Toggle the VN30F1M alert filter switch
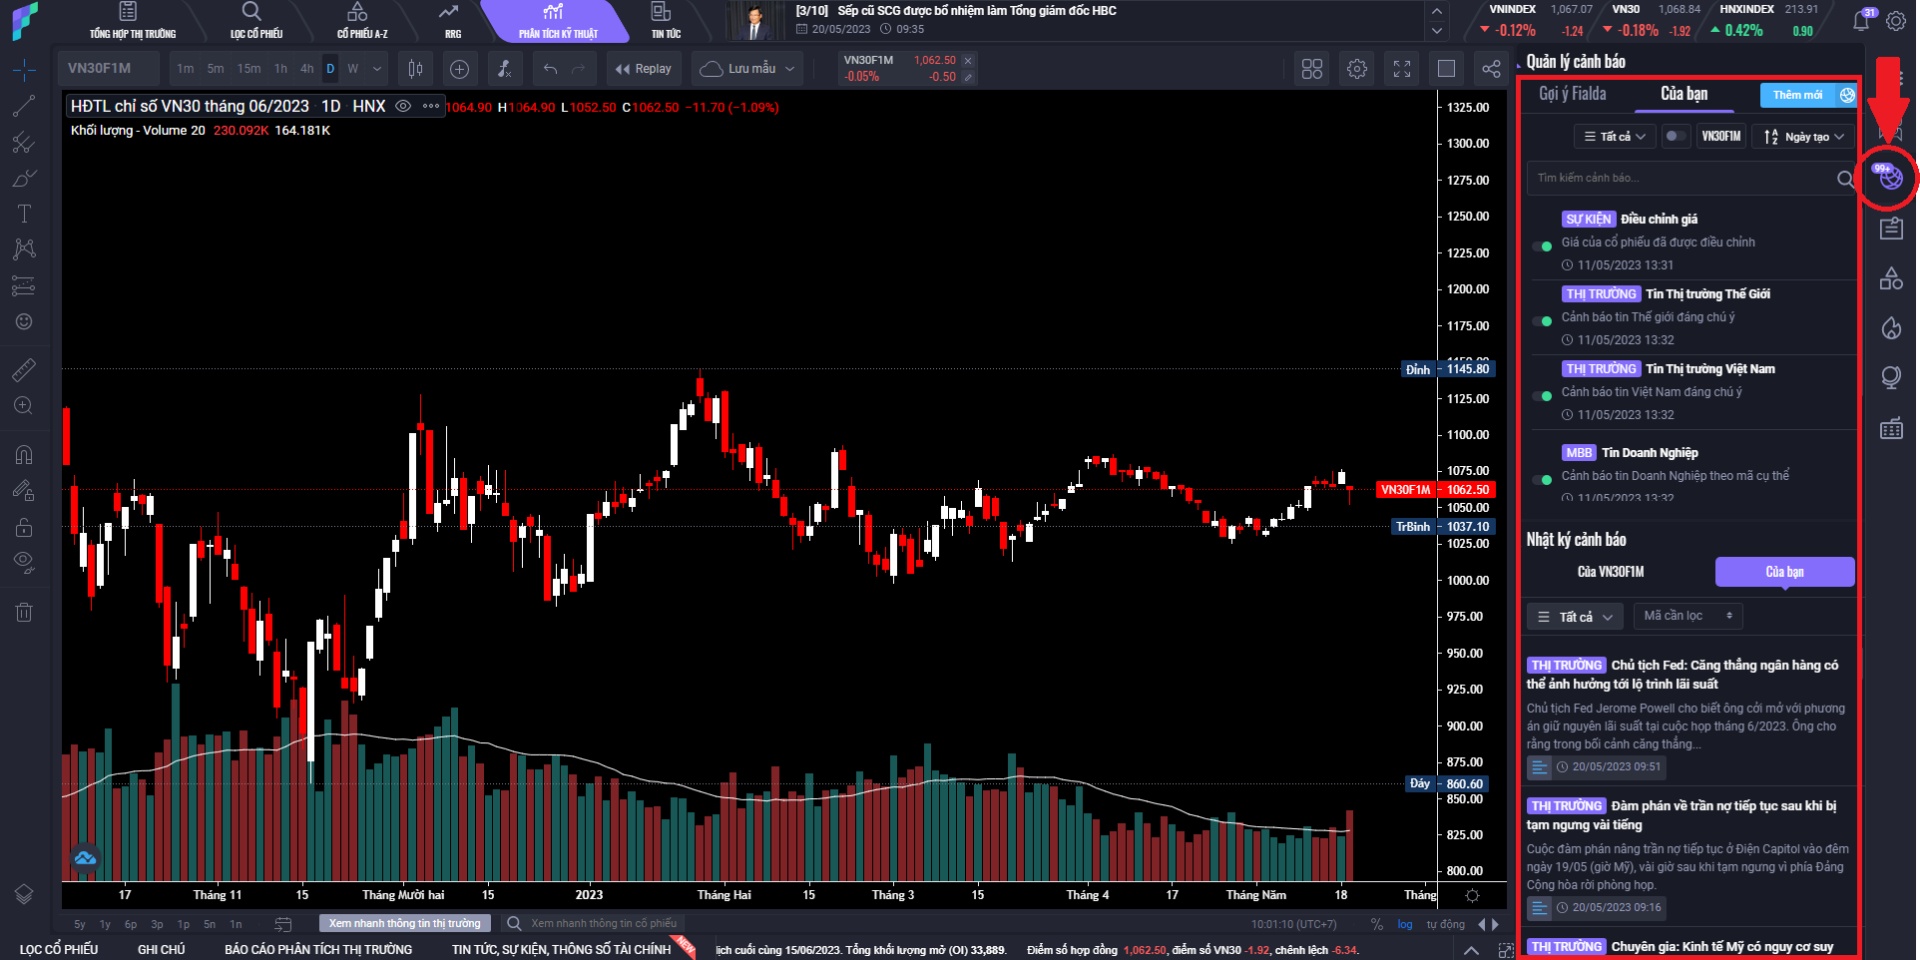1920x960 pixels. pos(1675,136)
